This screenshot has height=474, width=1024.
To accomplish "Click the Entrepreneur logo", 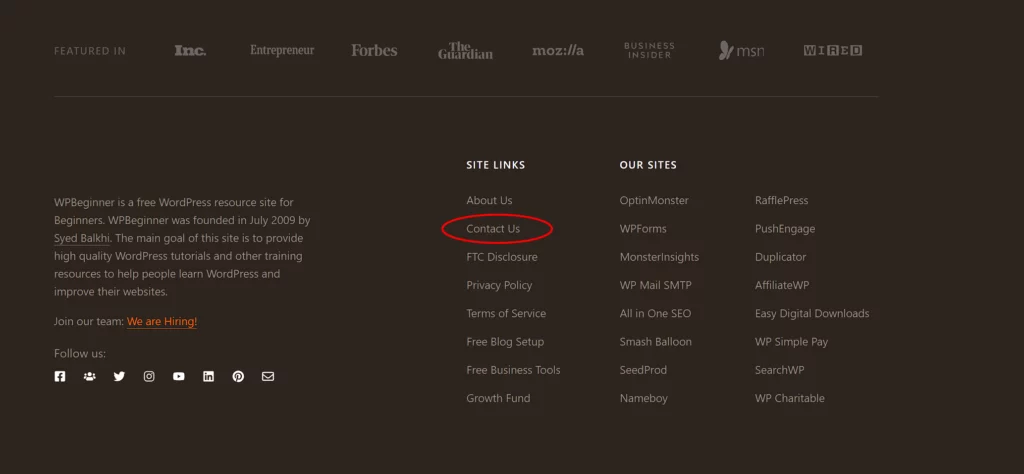I will coord(282,50).
